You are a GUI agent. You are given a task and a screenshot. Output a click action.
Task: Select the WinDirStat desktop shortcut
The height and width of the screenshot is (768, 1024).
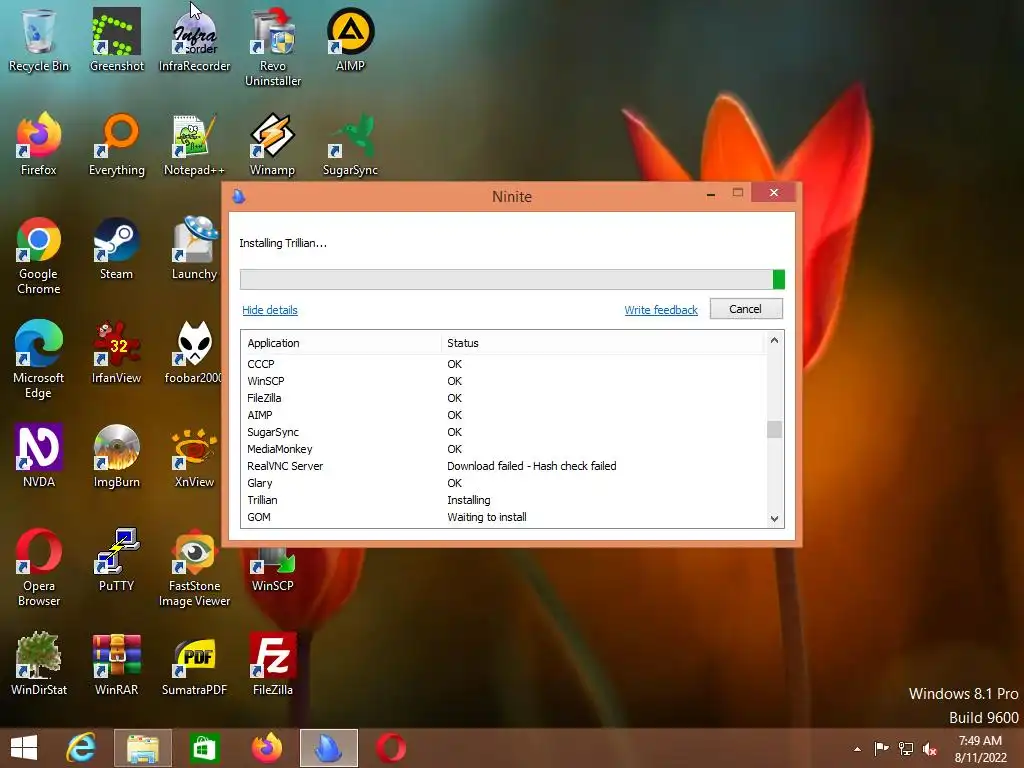39,664
